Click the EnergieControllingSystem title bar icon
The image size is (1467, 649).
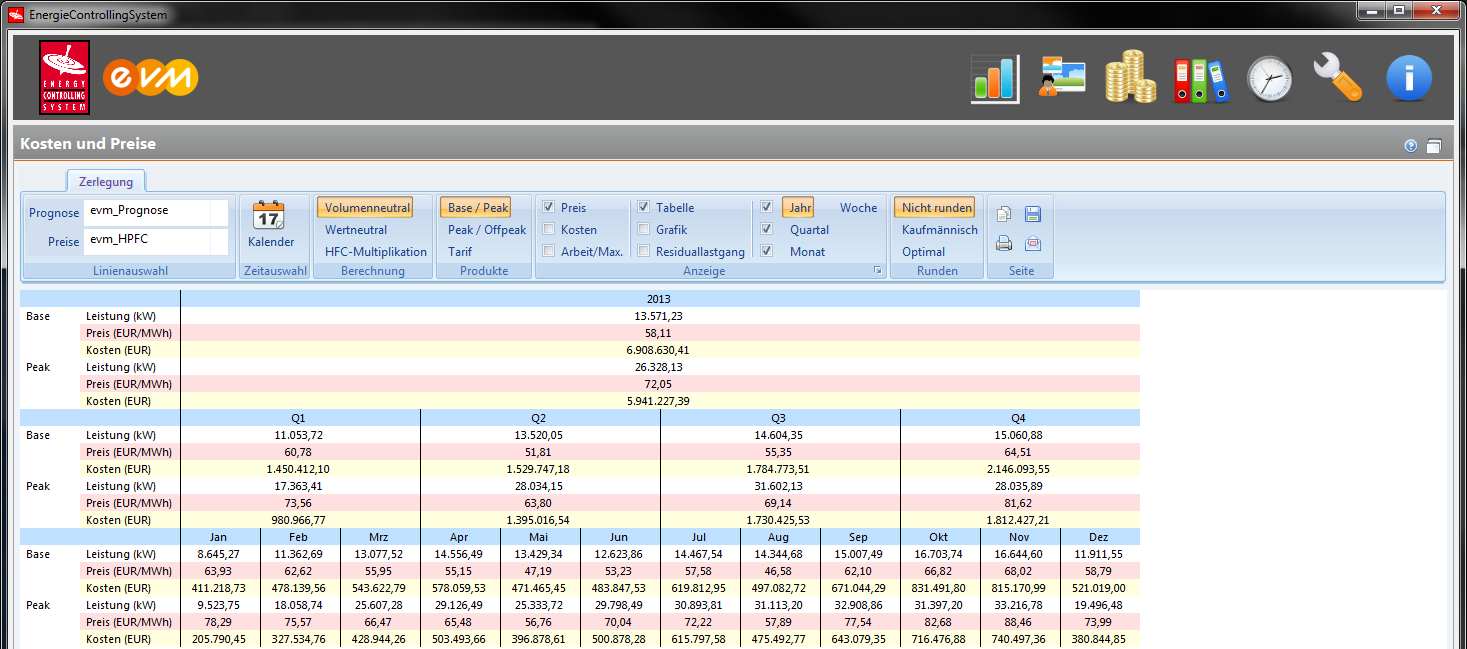click(x=15, y=15)
